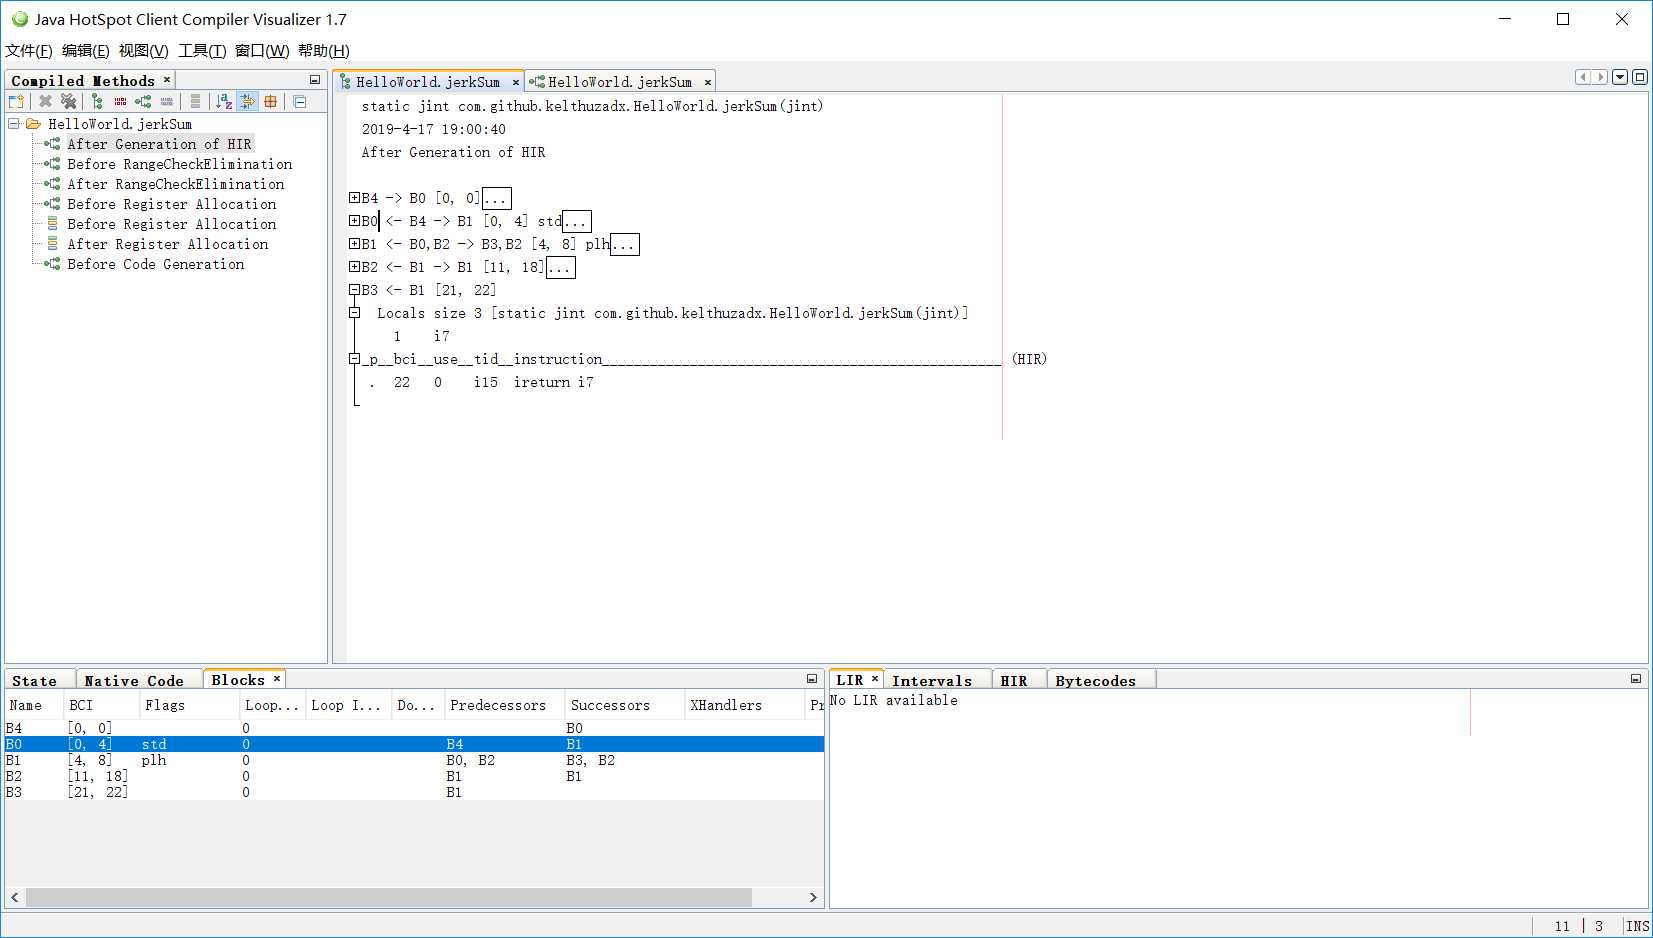Open the 视图(V) menu
Image resolution: width=1653 pixels, height=938 pixels.
tap(143, 51)
